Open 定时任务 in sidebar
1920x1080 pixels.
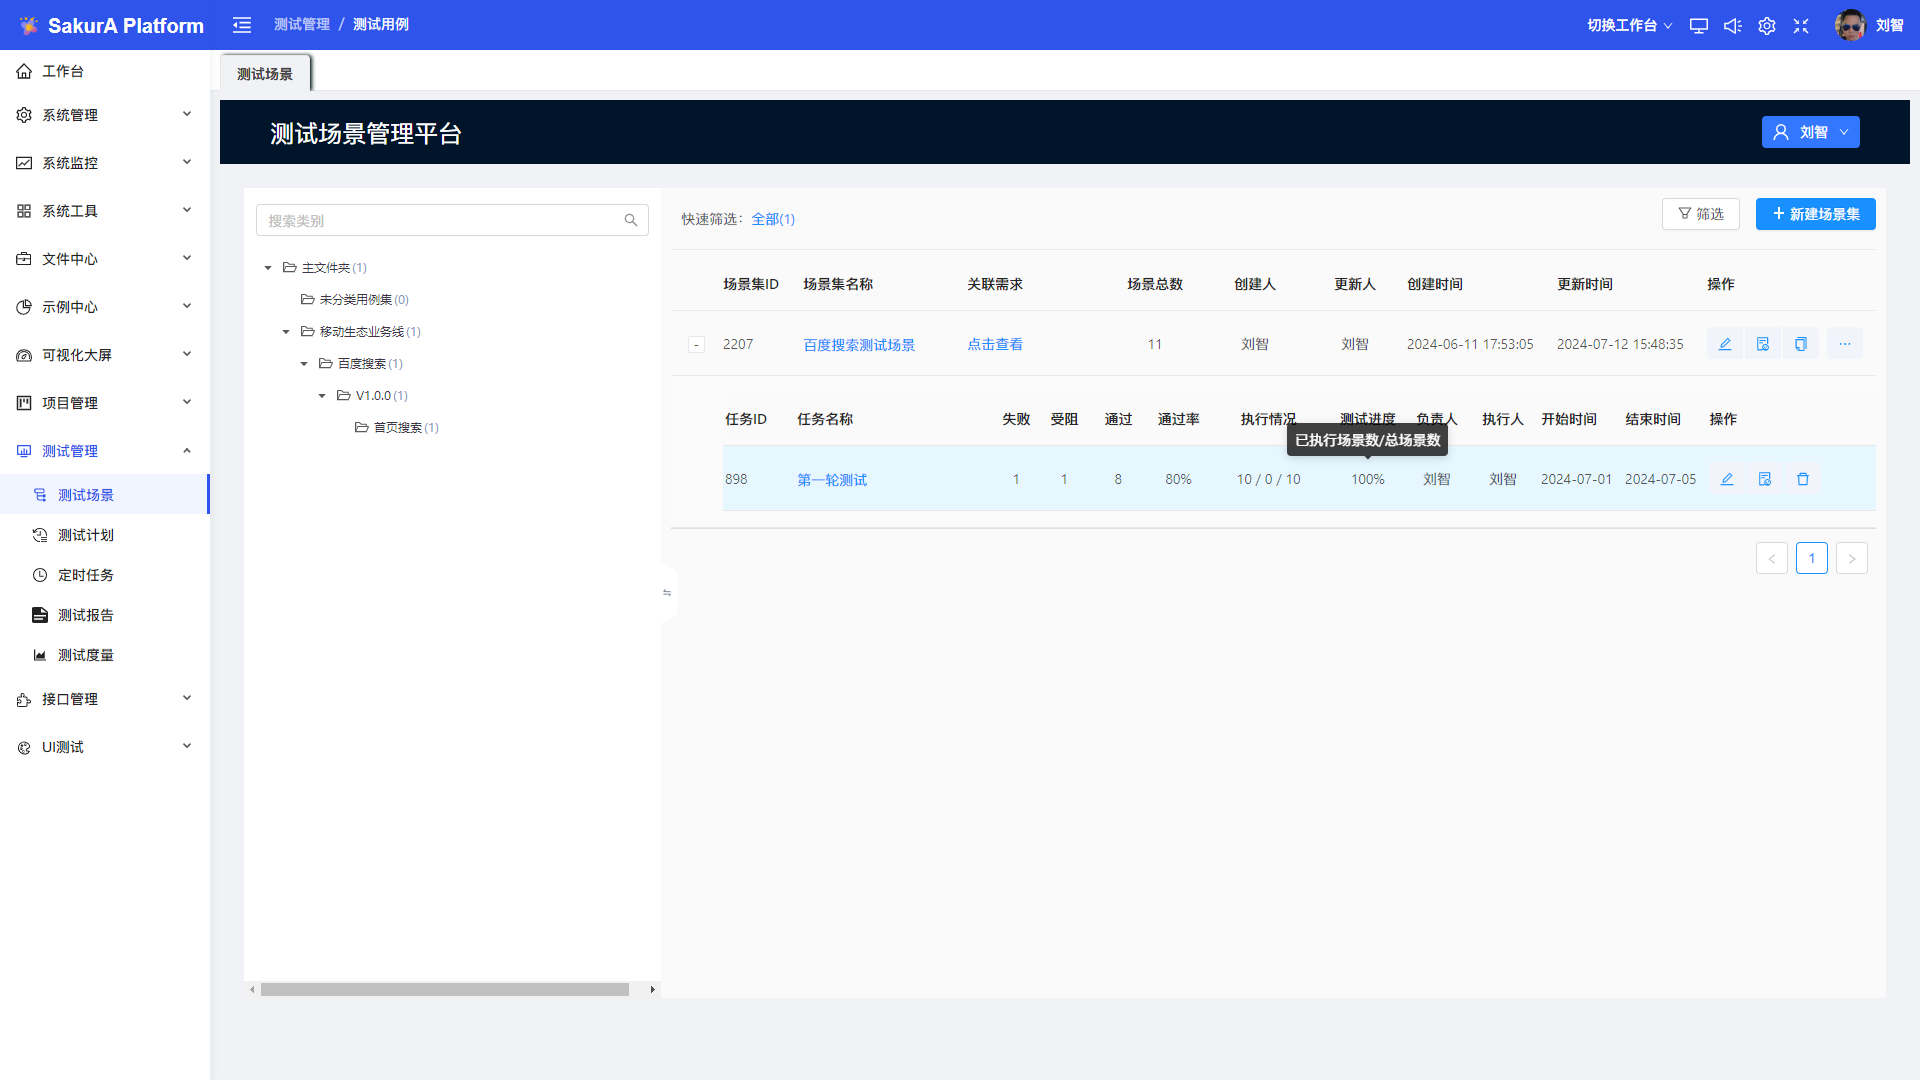(x=105, y=575)
